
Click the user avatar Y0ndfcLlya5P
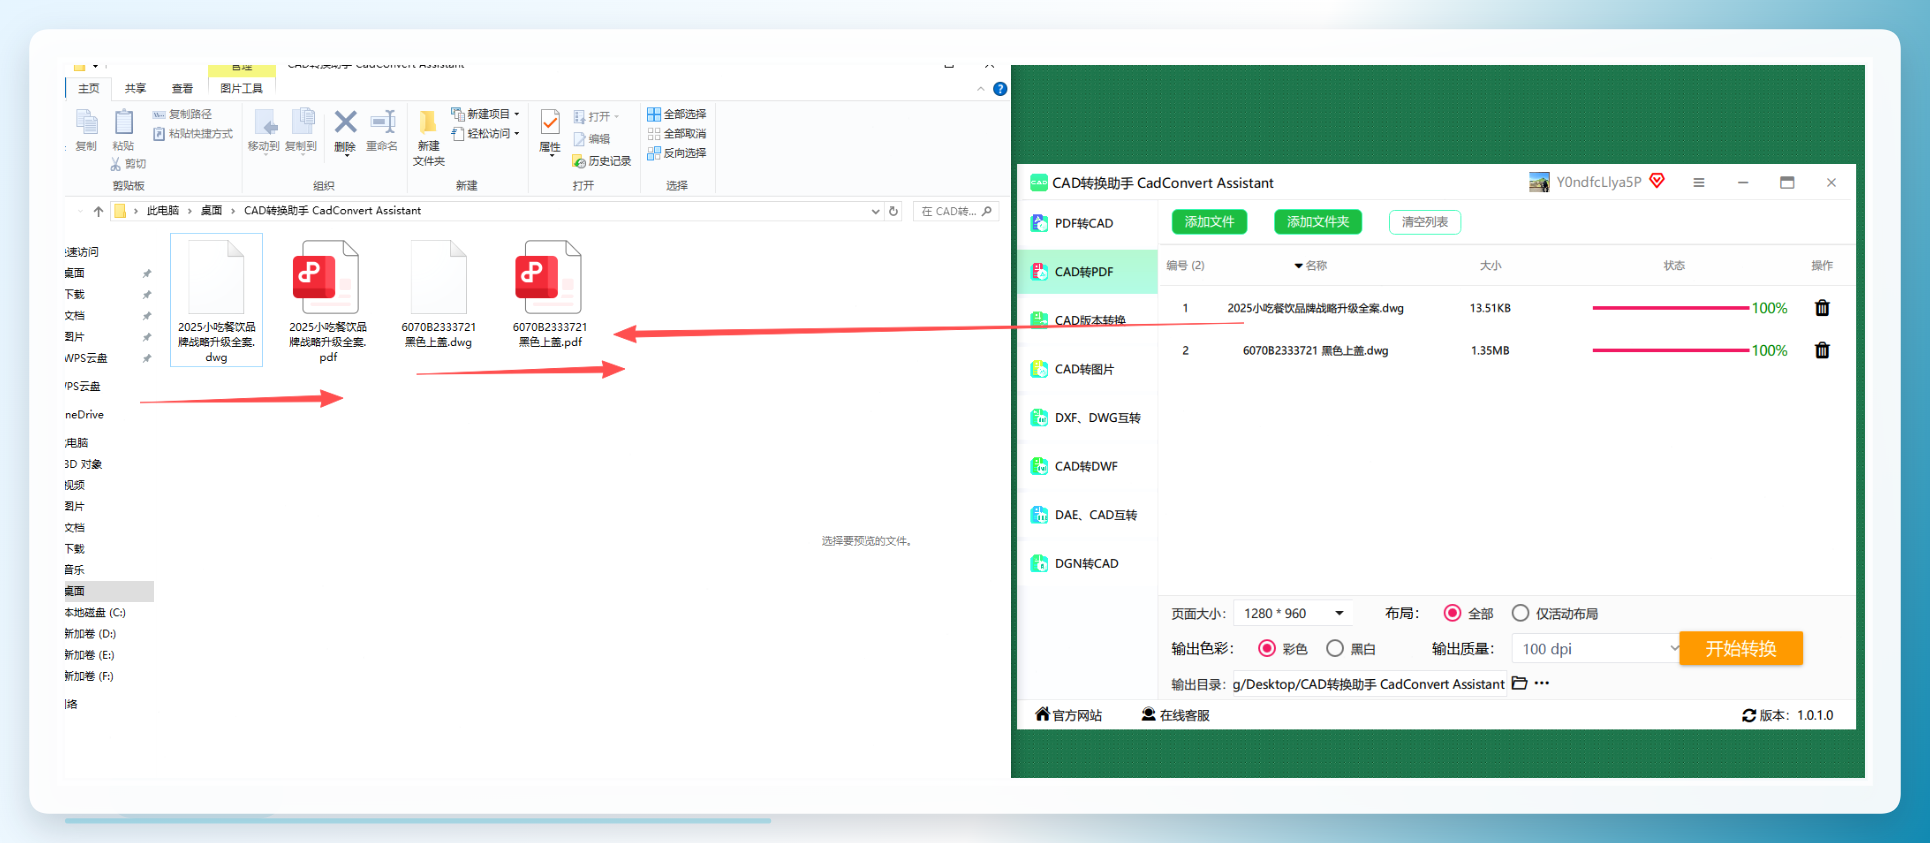[x=1539, y=182]
